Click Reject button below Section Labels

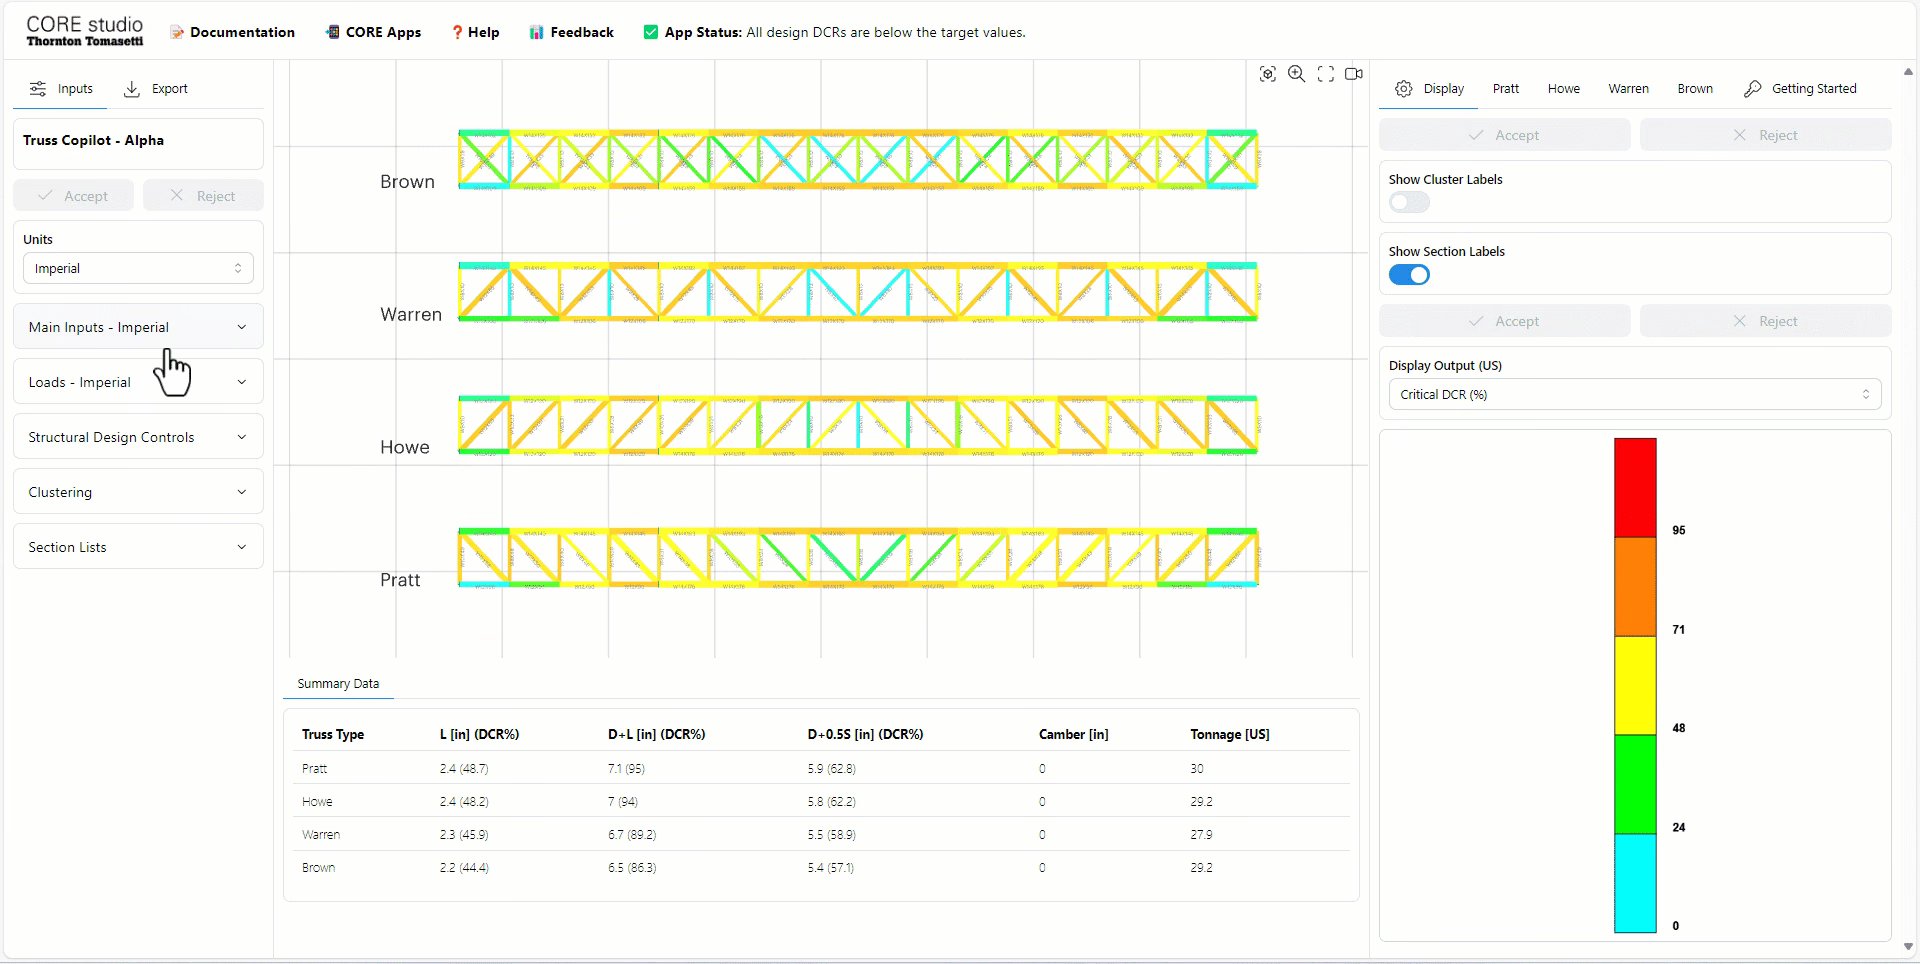pyautogui.click(x=1765, y=321)
